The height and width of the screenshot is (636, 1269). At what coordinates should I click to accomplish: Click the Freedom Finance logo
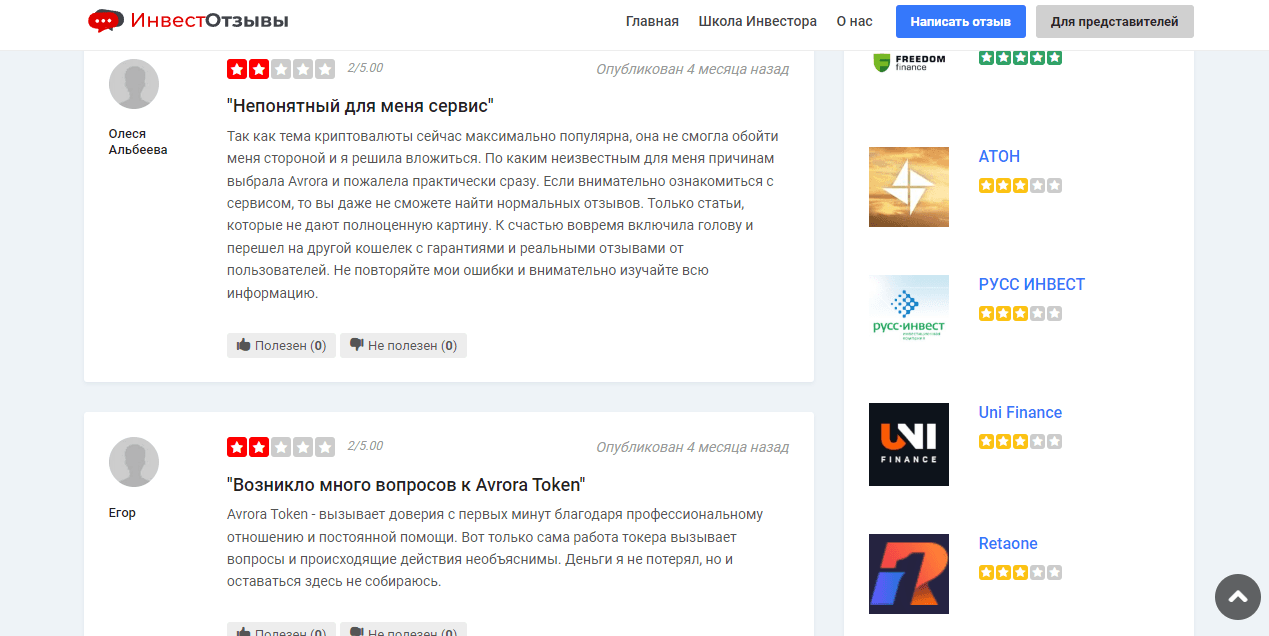[x=908, y=62]
